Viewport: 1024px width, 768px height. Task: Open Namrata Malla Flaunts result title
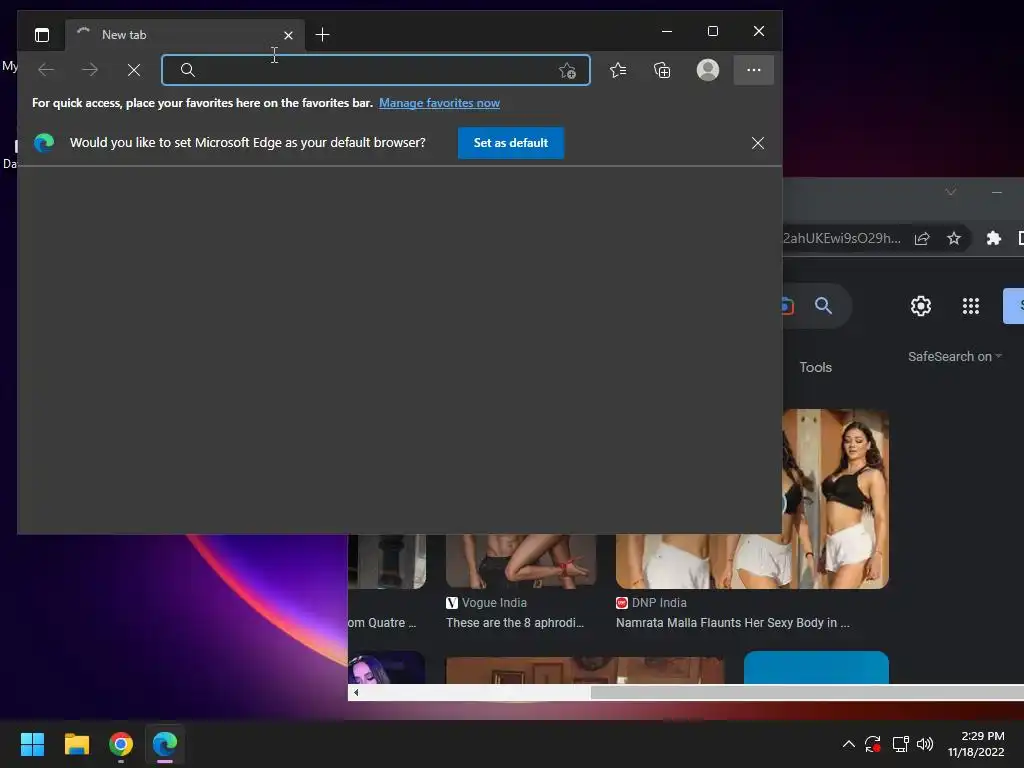coord(733,623)
